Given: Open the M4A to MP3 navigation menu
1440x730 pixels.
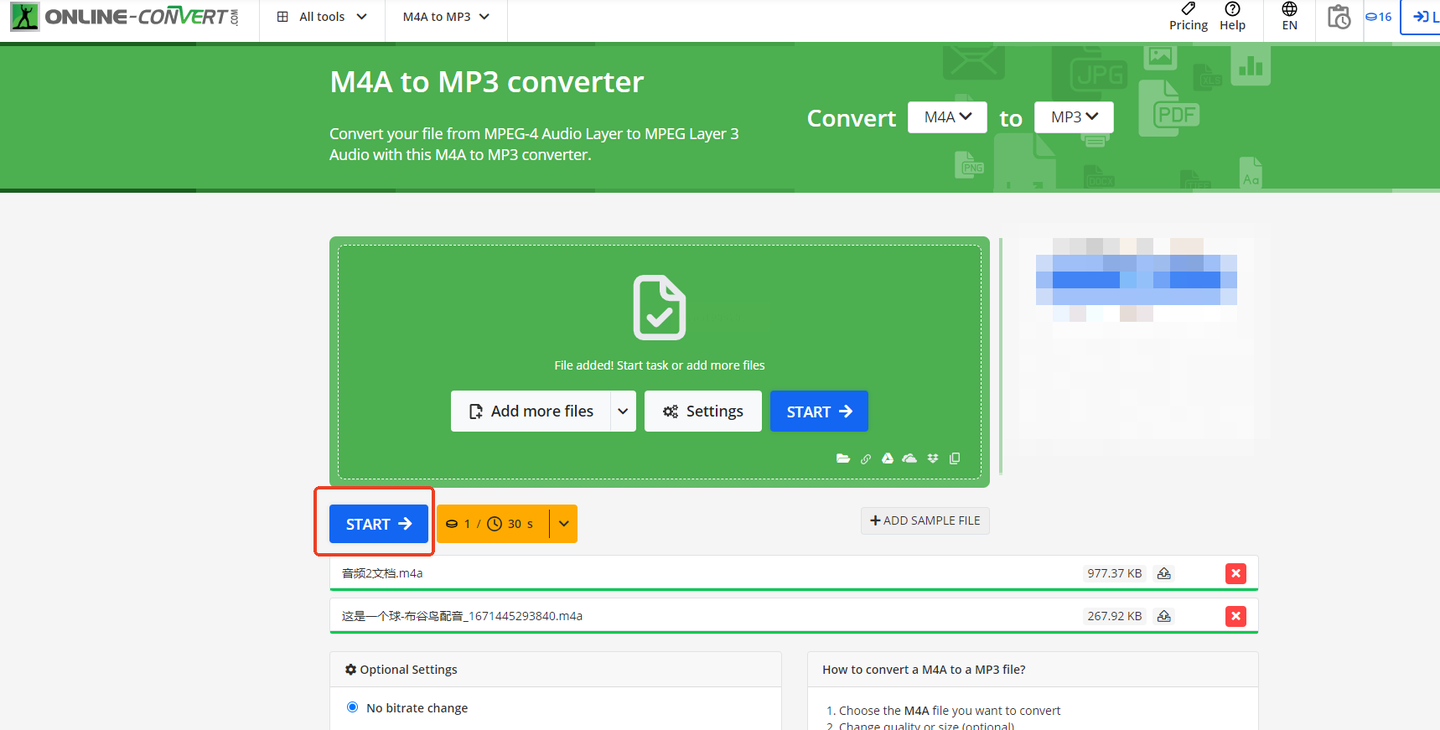Looking at the screenshot, I should click(x=446, y=17).
